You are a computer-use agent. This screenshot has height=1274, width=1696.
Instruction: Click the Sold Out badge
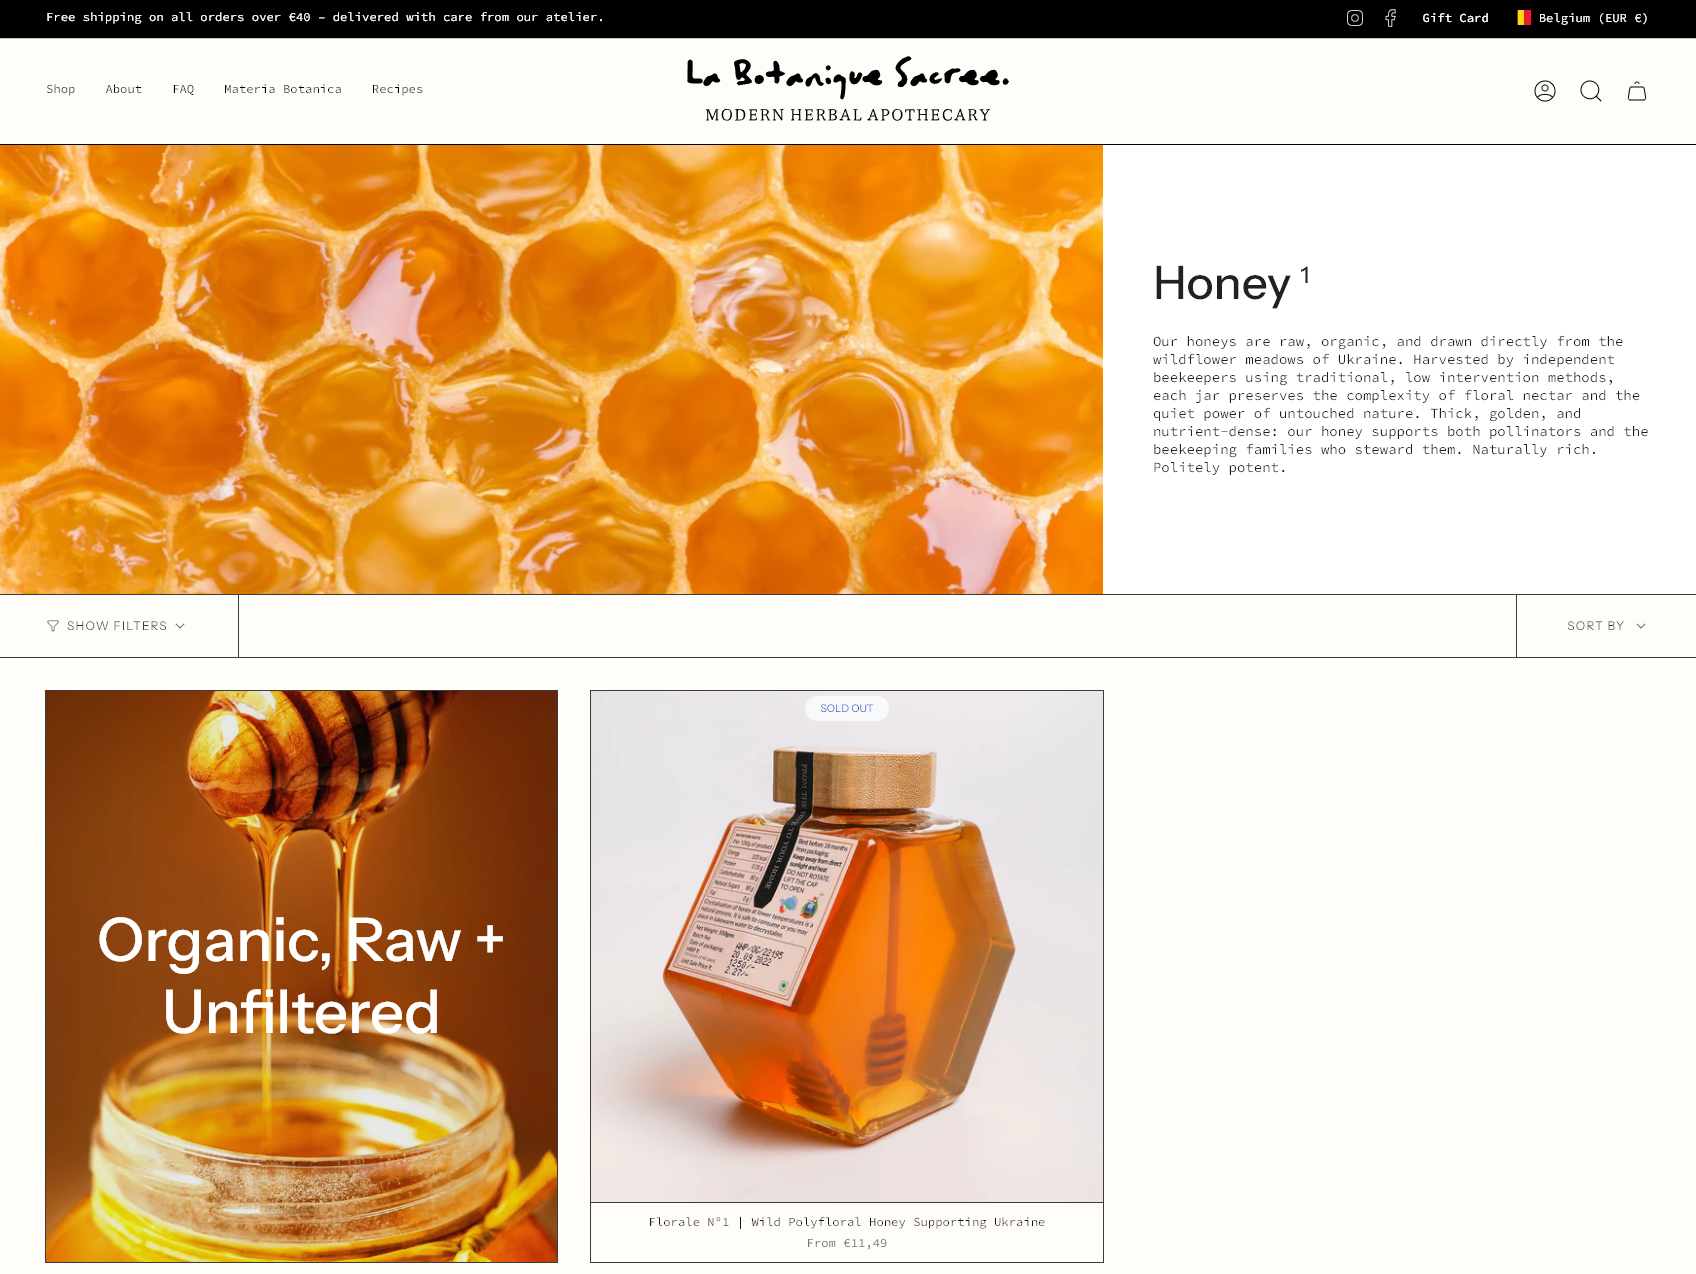847,708
